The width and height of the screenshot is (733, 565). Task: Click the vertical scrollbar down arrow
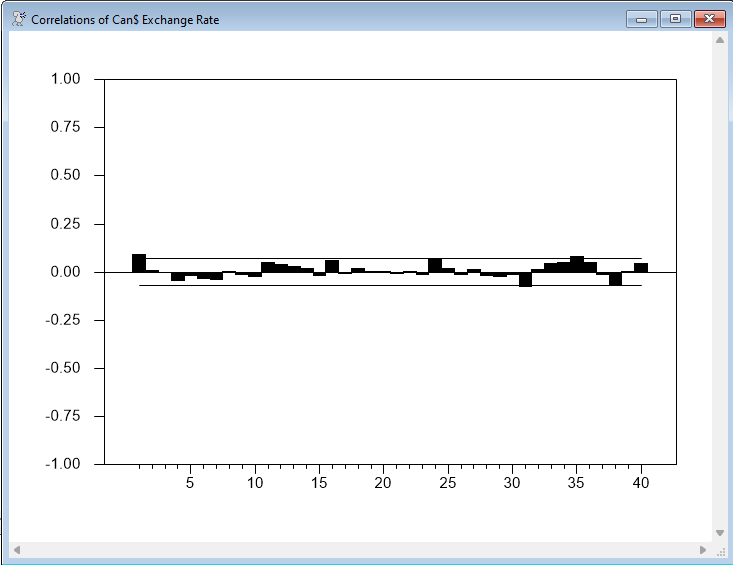[719, 532]
